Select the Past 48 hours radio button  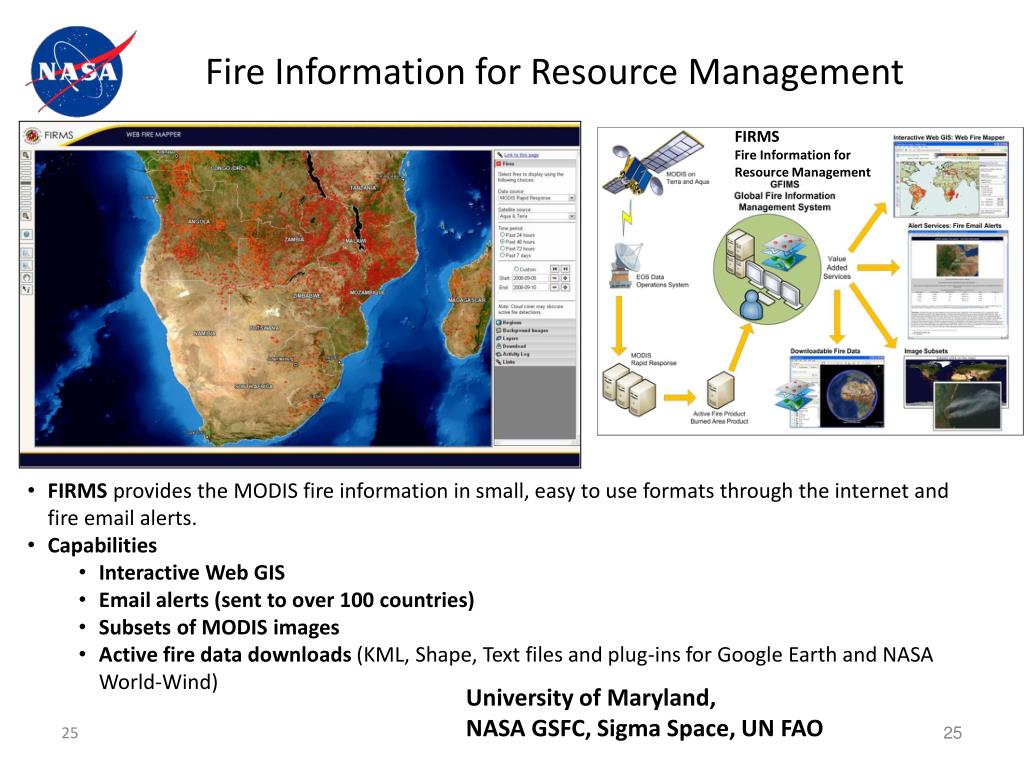pos(502,242)
